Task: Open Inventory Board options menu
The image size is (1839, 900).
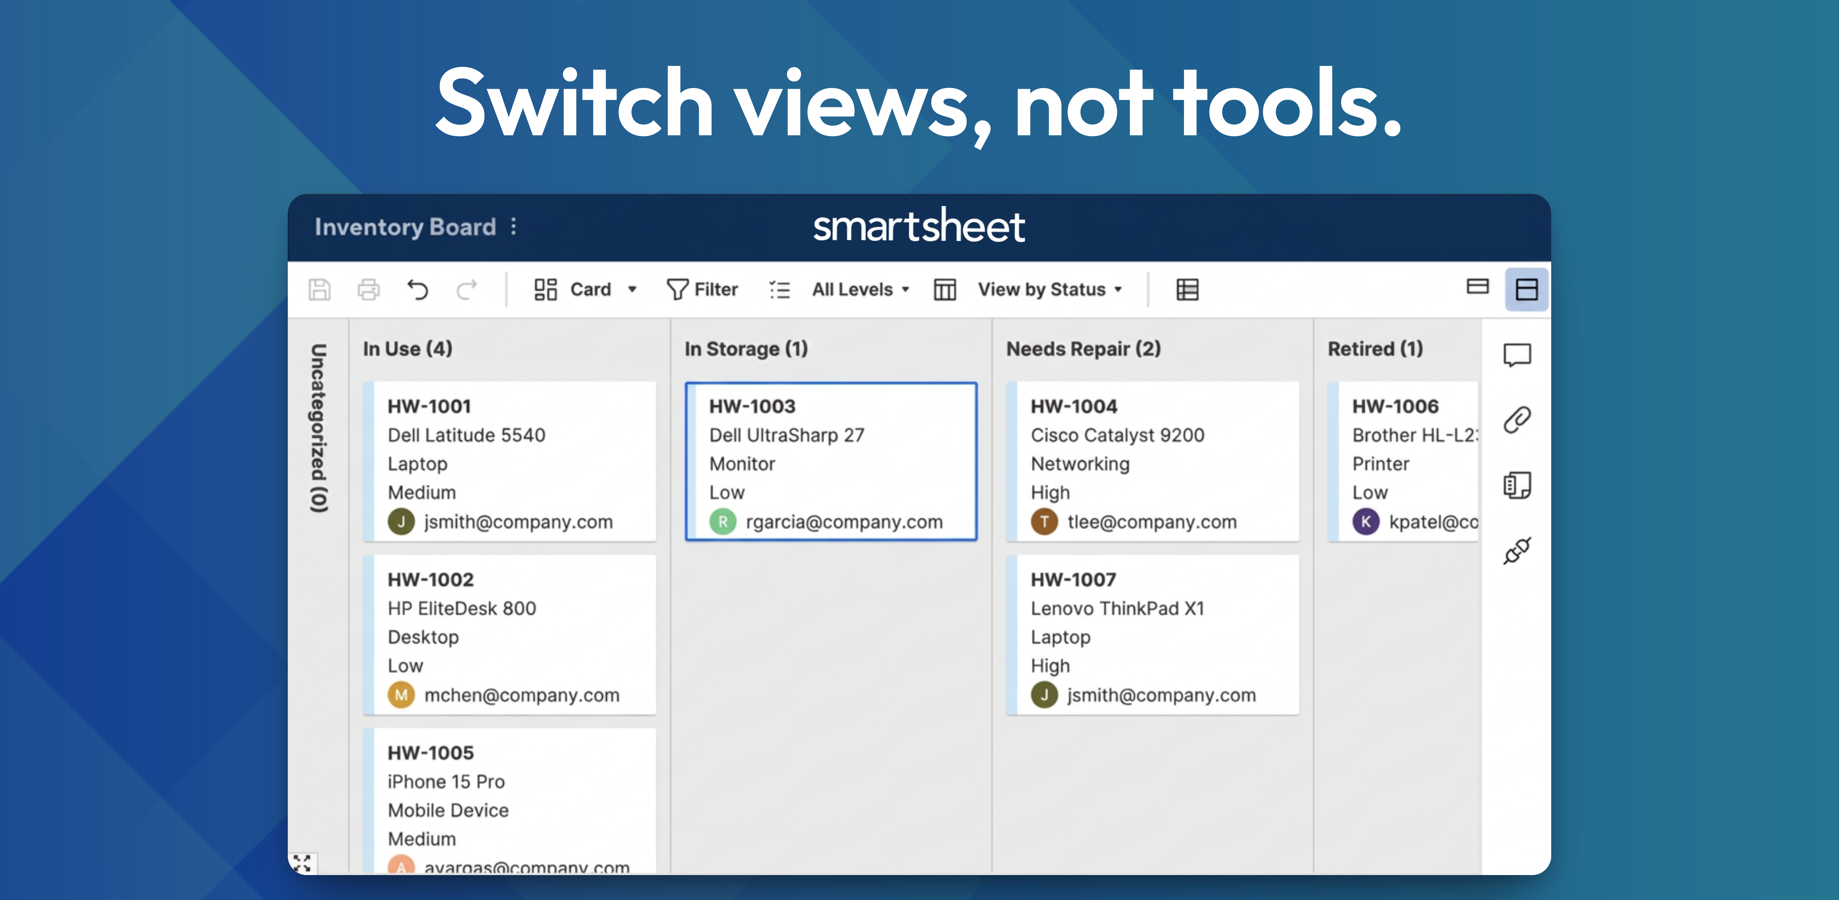Action: (x=514, y=227)
